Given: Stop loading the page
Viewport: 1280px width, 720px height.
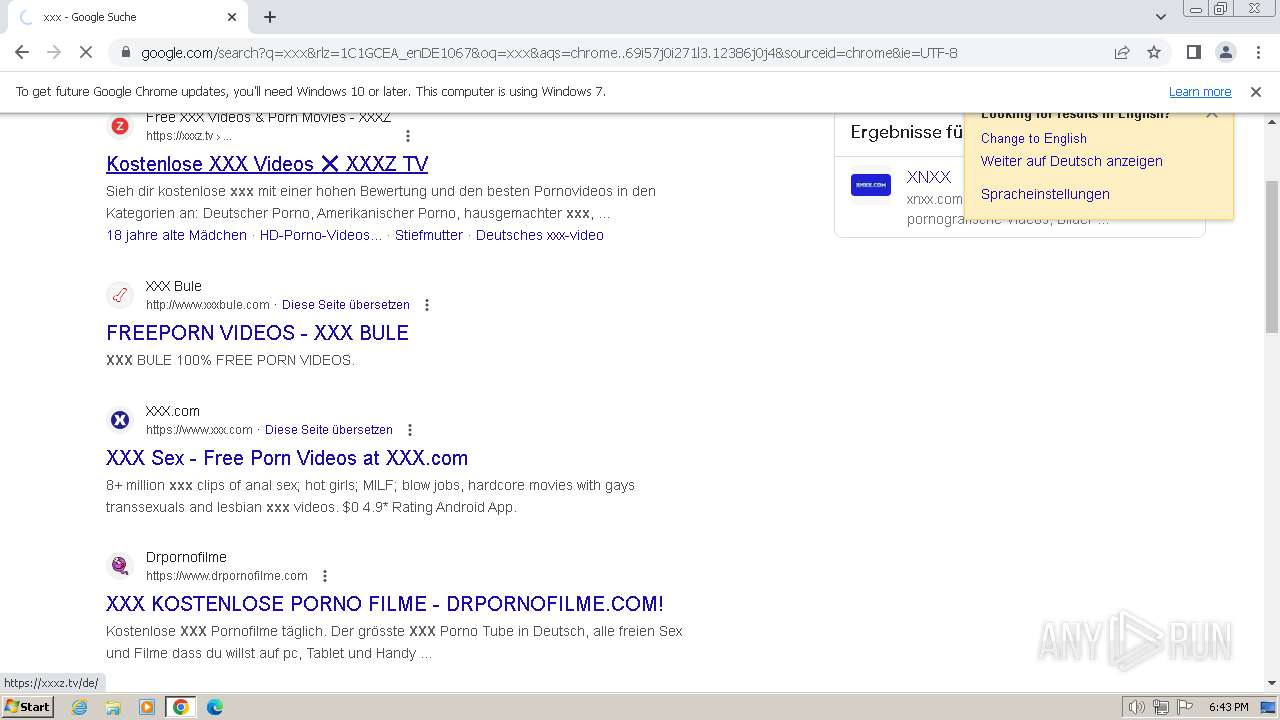Looking at the screenshot, I should click(86, 52).
